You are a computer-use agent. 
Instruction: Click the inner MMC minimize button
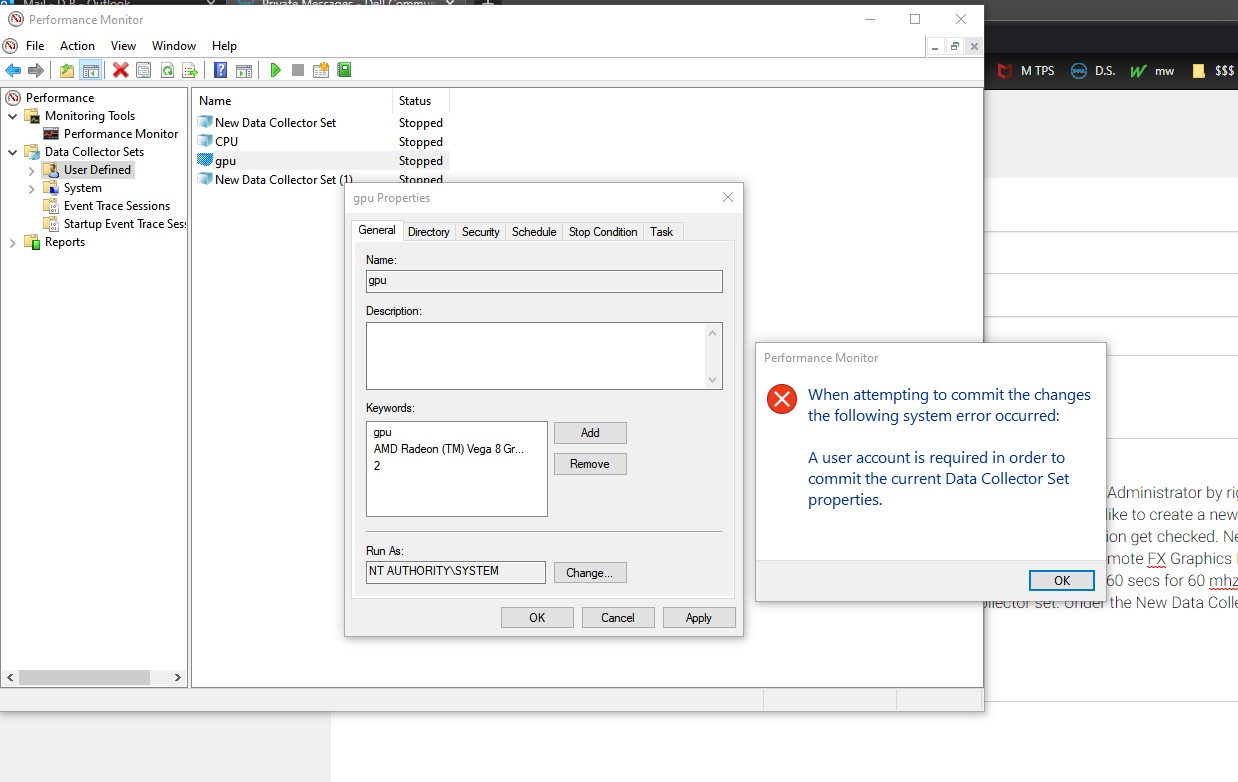936,46
